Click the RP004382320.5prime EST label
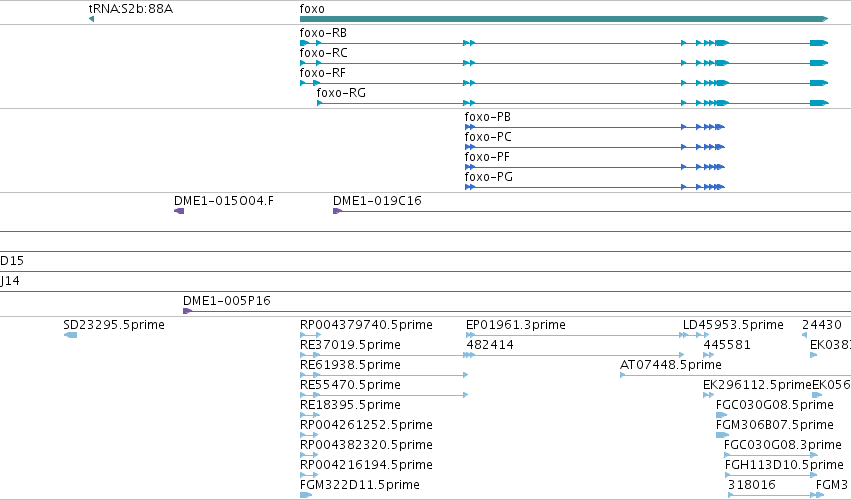851x500 pixels. pos(366,445)
